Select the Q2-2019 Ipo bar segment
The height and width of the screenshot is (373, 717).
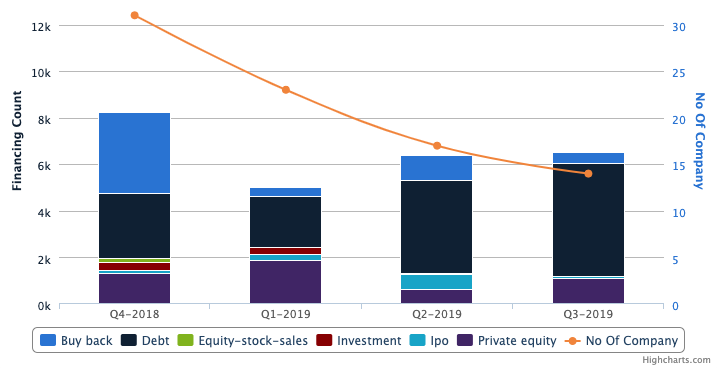(437, 282)
